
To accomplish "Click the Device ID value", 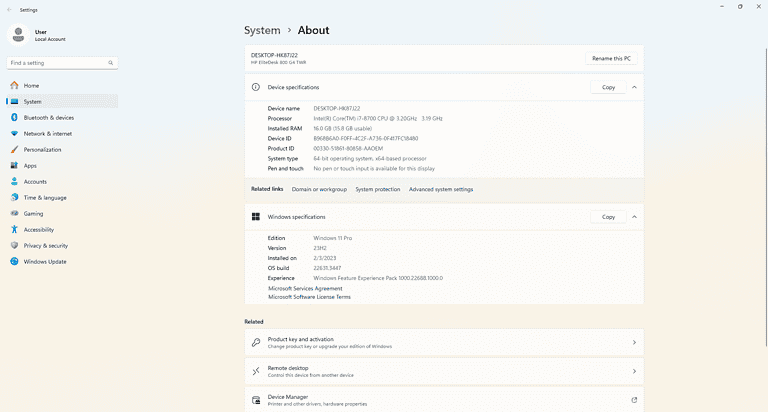I will pyautogui.click(x=366, y=139).
